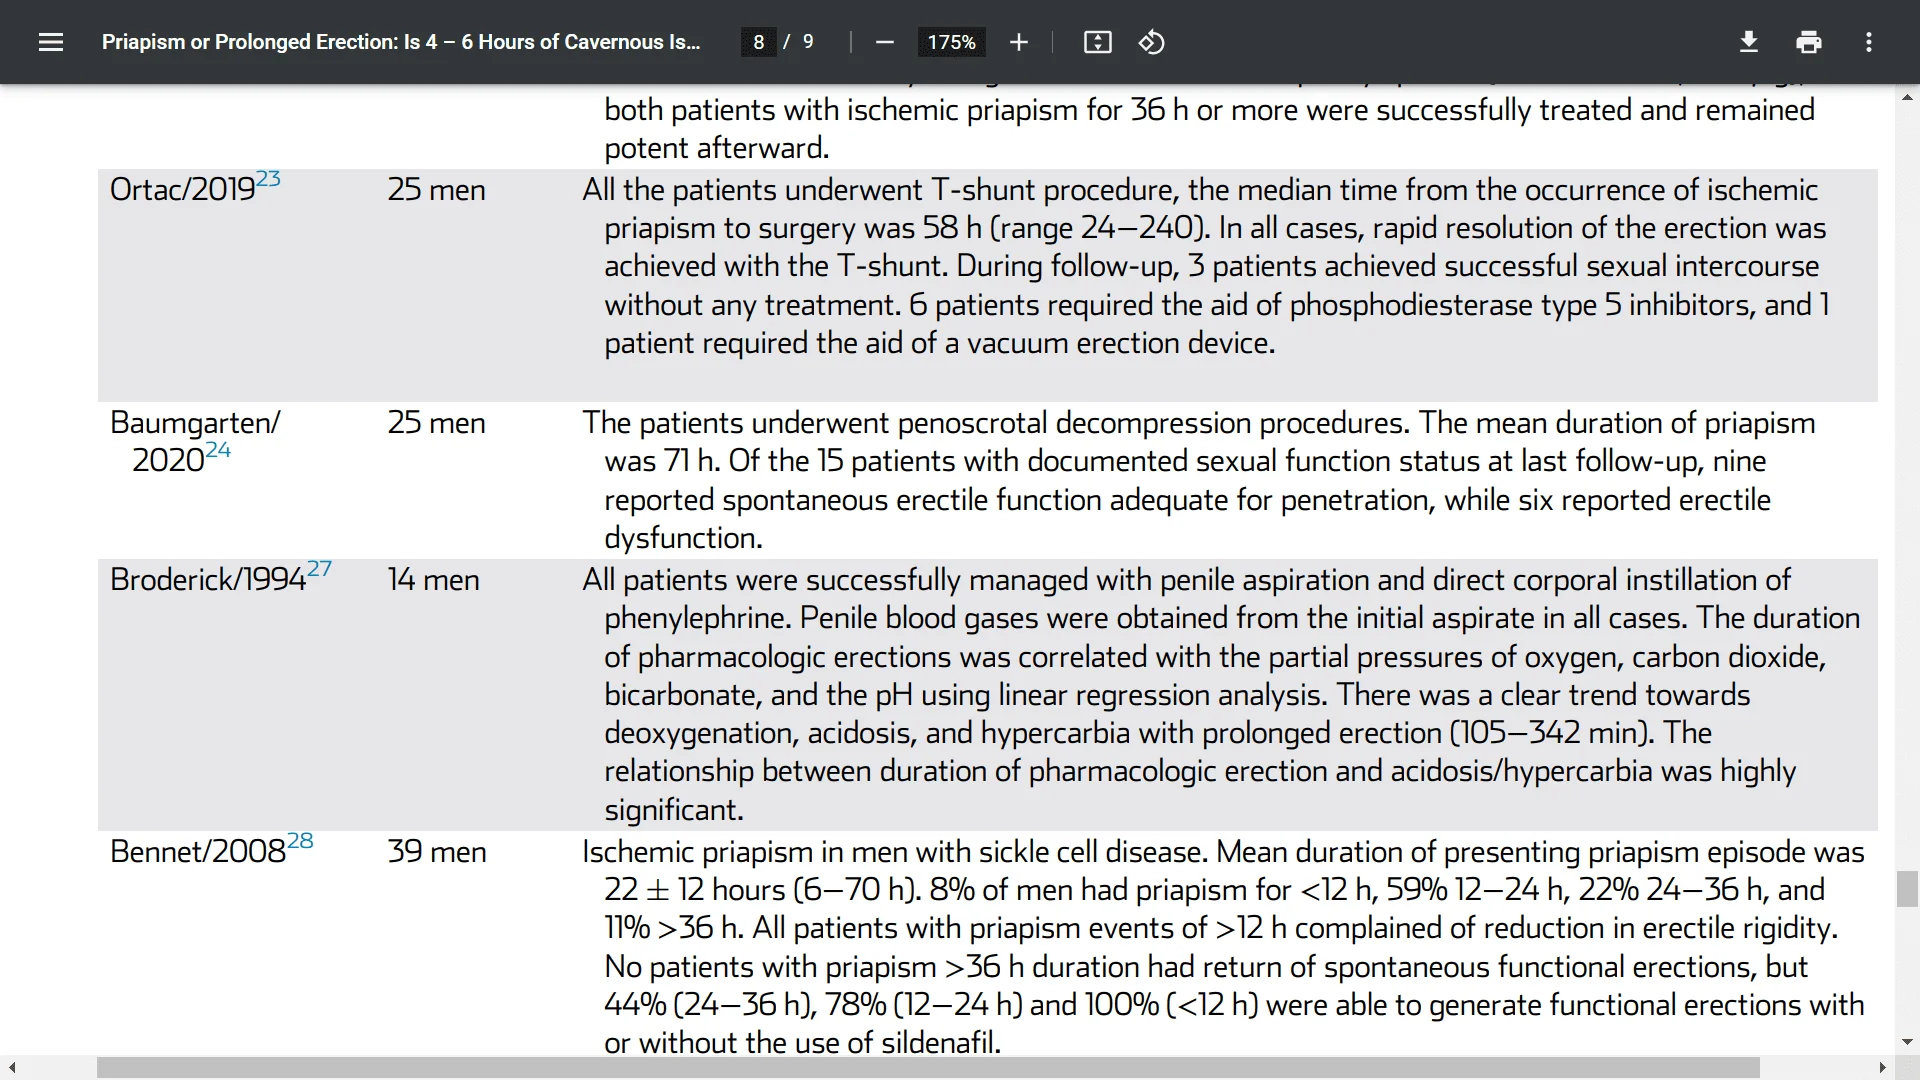Screen dimensions: 1920x1080
Task: Print the document
Action: (1808, 42)
